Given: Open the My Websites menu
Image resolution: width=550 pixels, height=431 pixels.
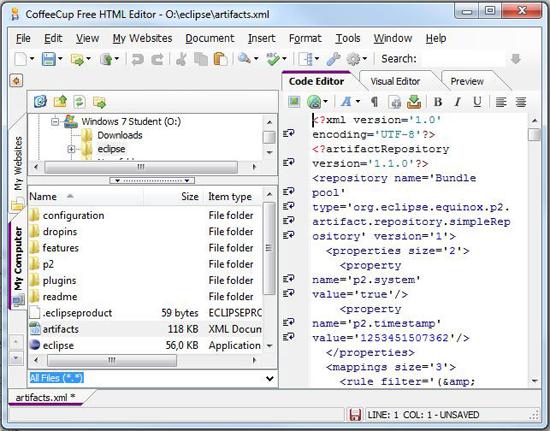Looking at the screenshot, I should [142, 38].
